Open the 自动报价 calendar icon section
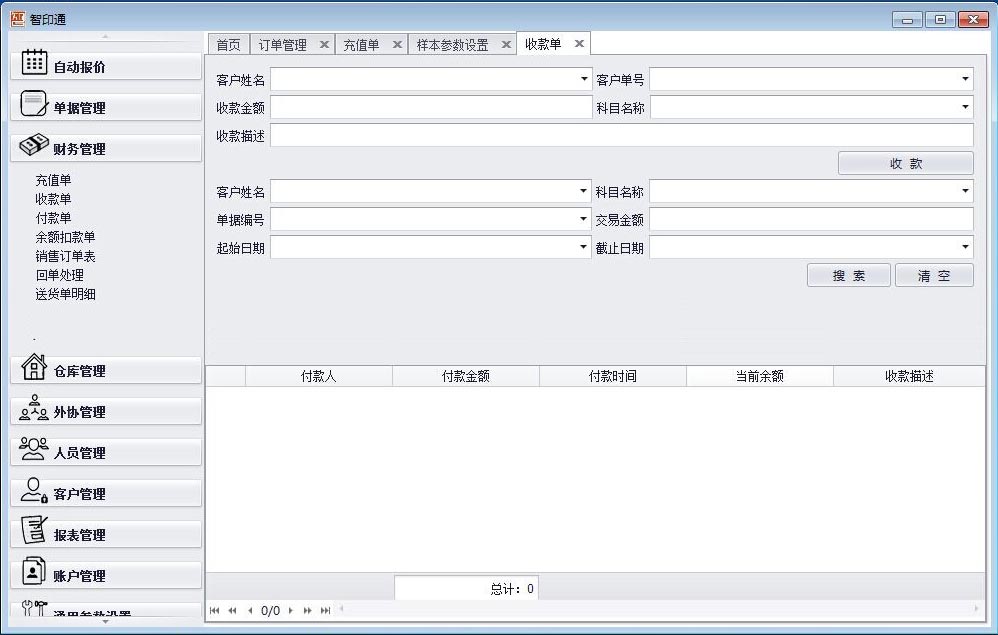The image size is (998, 635). point(34,63)
